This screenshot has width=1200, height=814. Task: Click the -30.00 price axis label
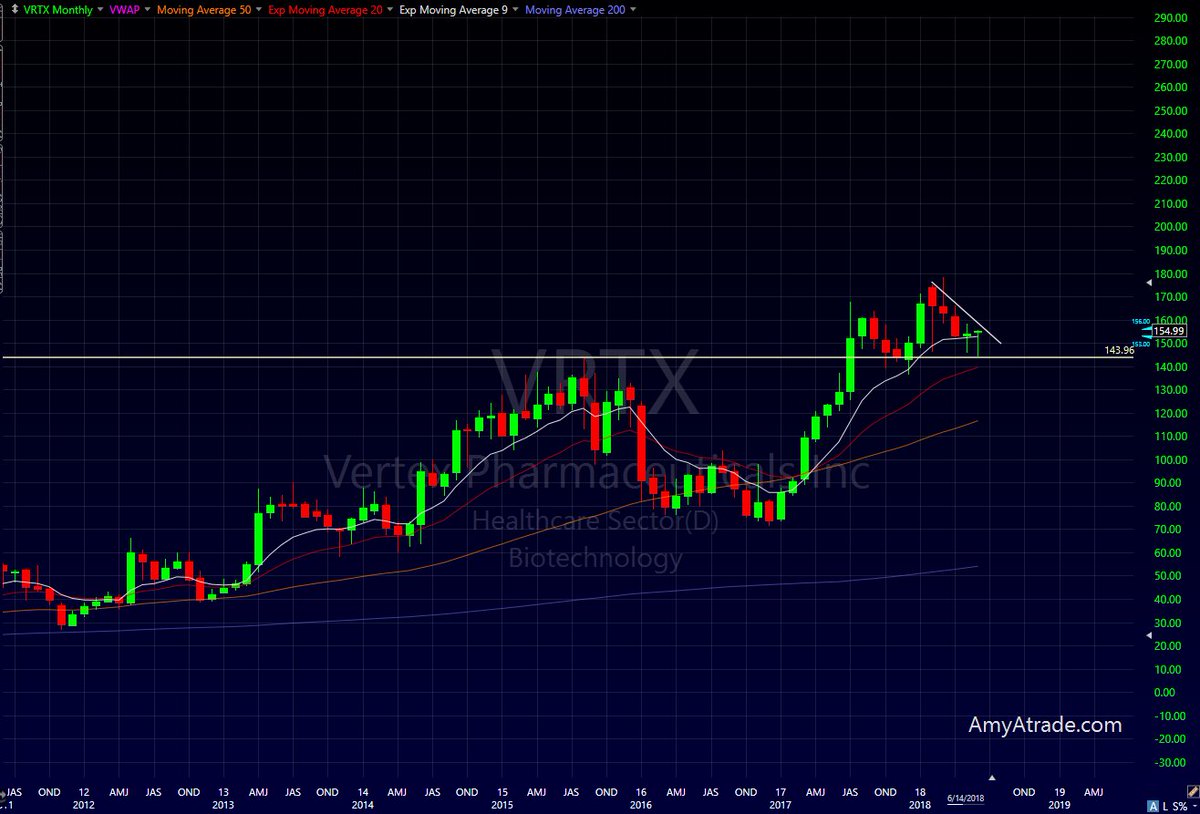tap(1169, 762)
